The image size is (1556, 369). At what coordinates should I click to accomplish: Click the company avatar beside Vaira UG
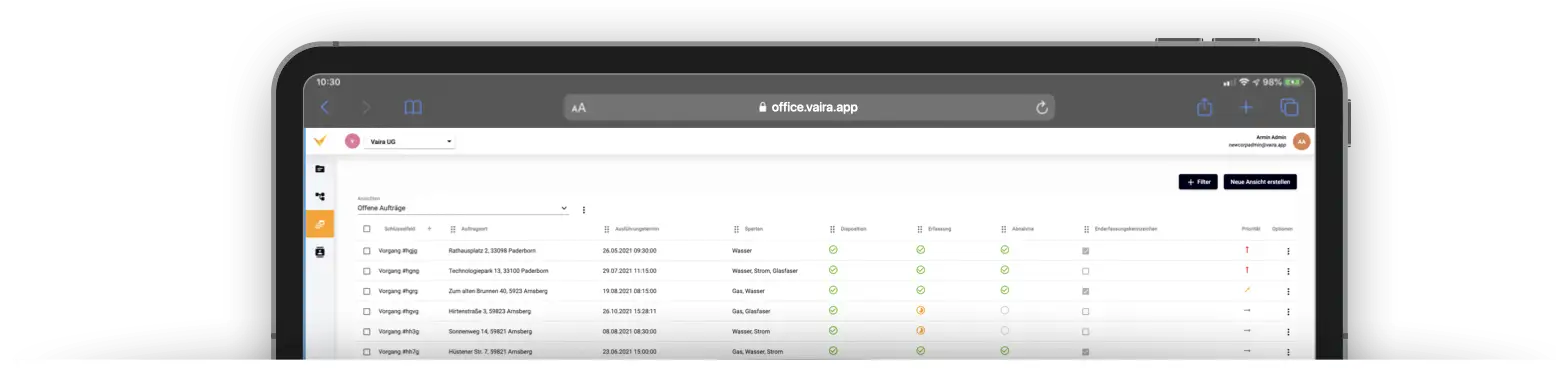pyautogui.click(x=352, y=141)
